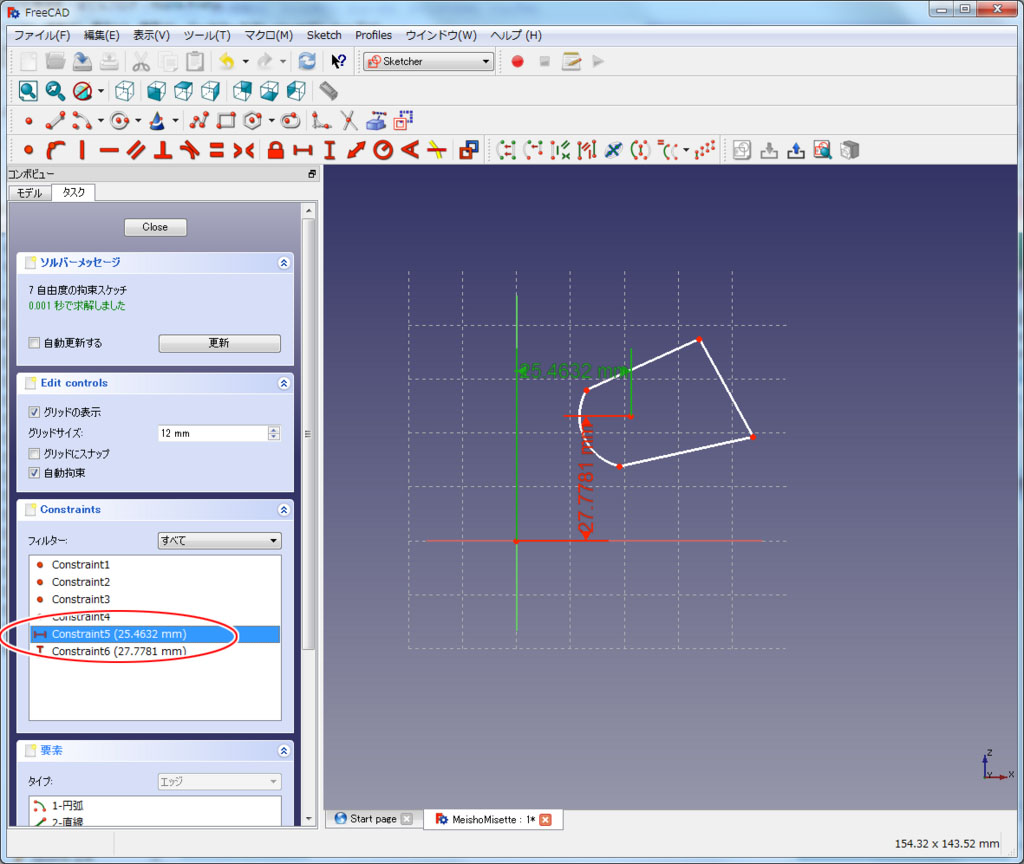
Task: Open the draw style dropdown arrow
Action: [101, 91]
